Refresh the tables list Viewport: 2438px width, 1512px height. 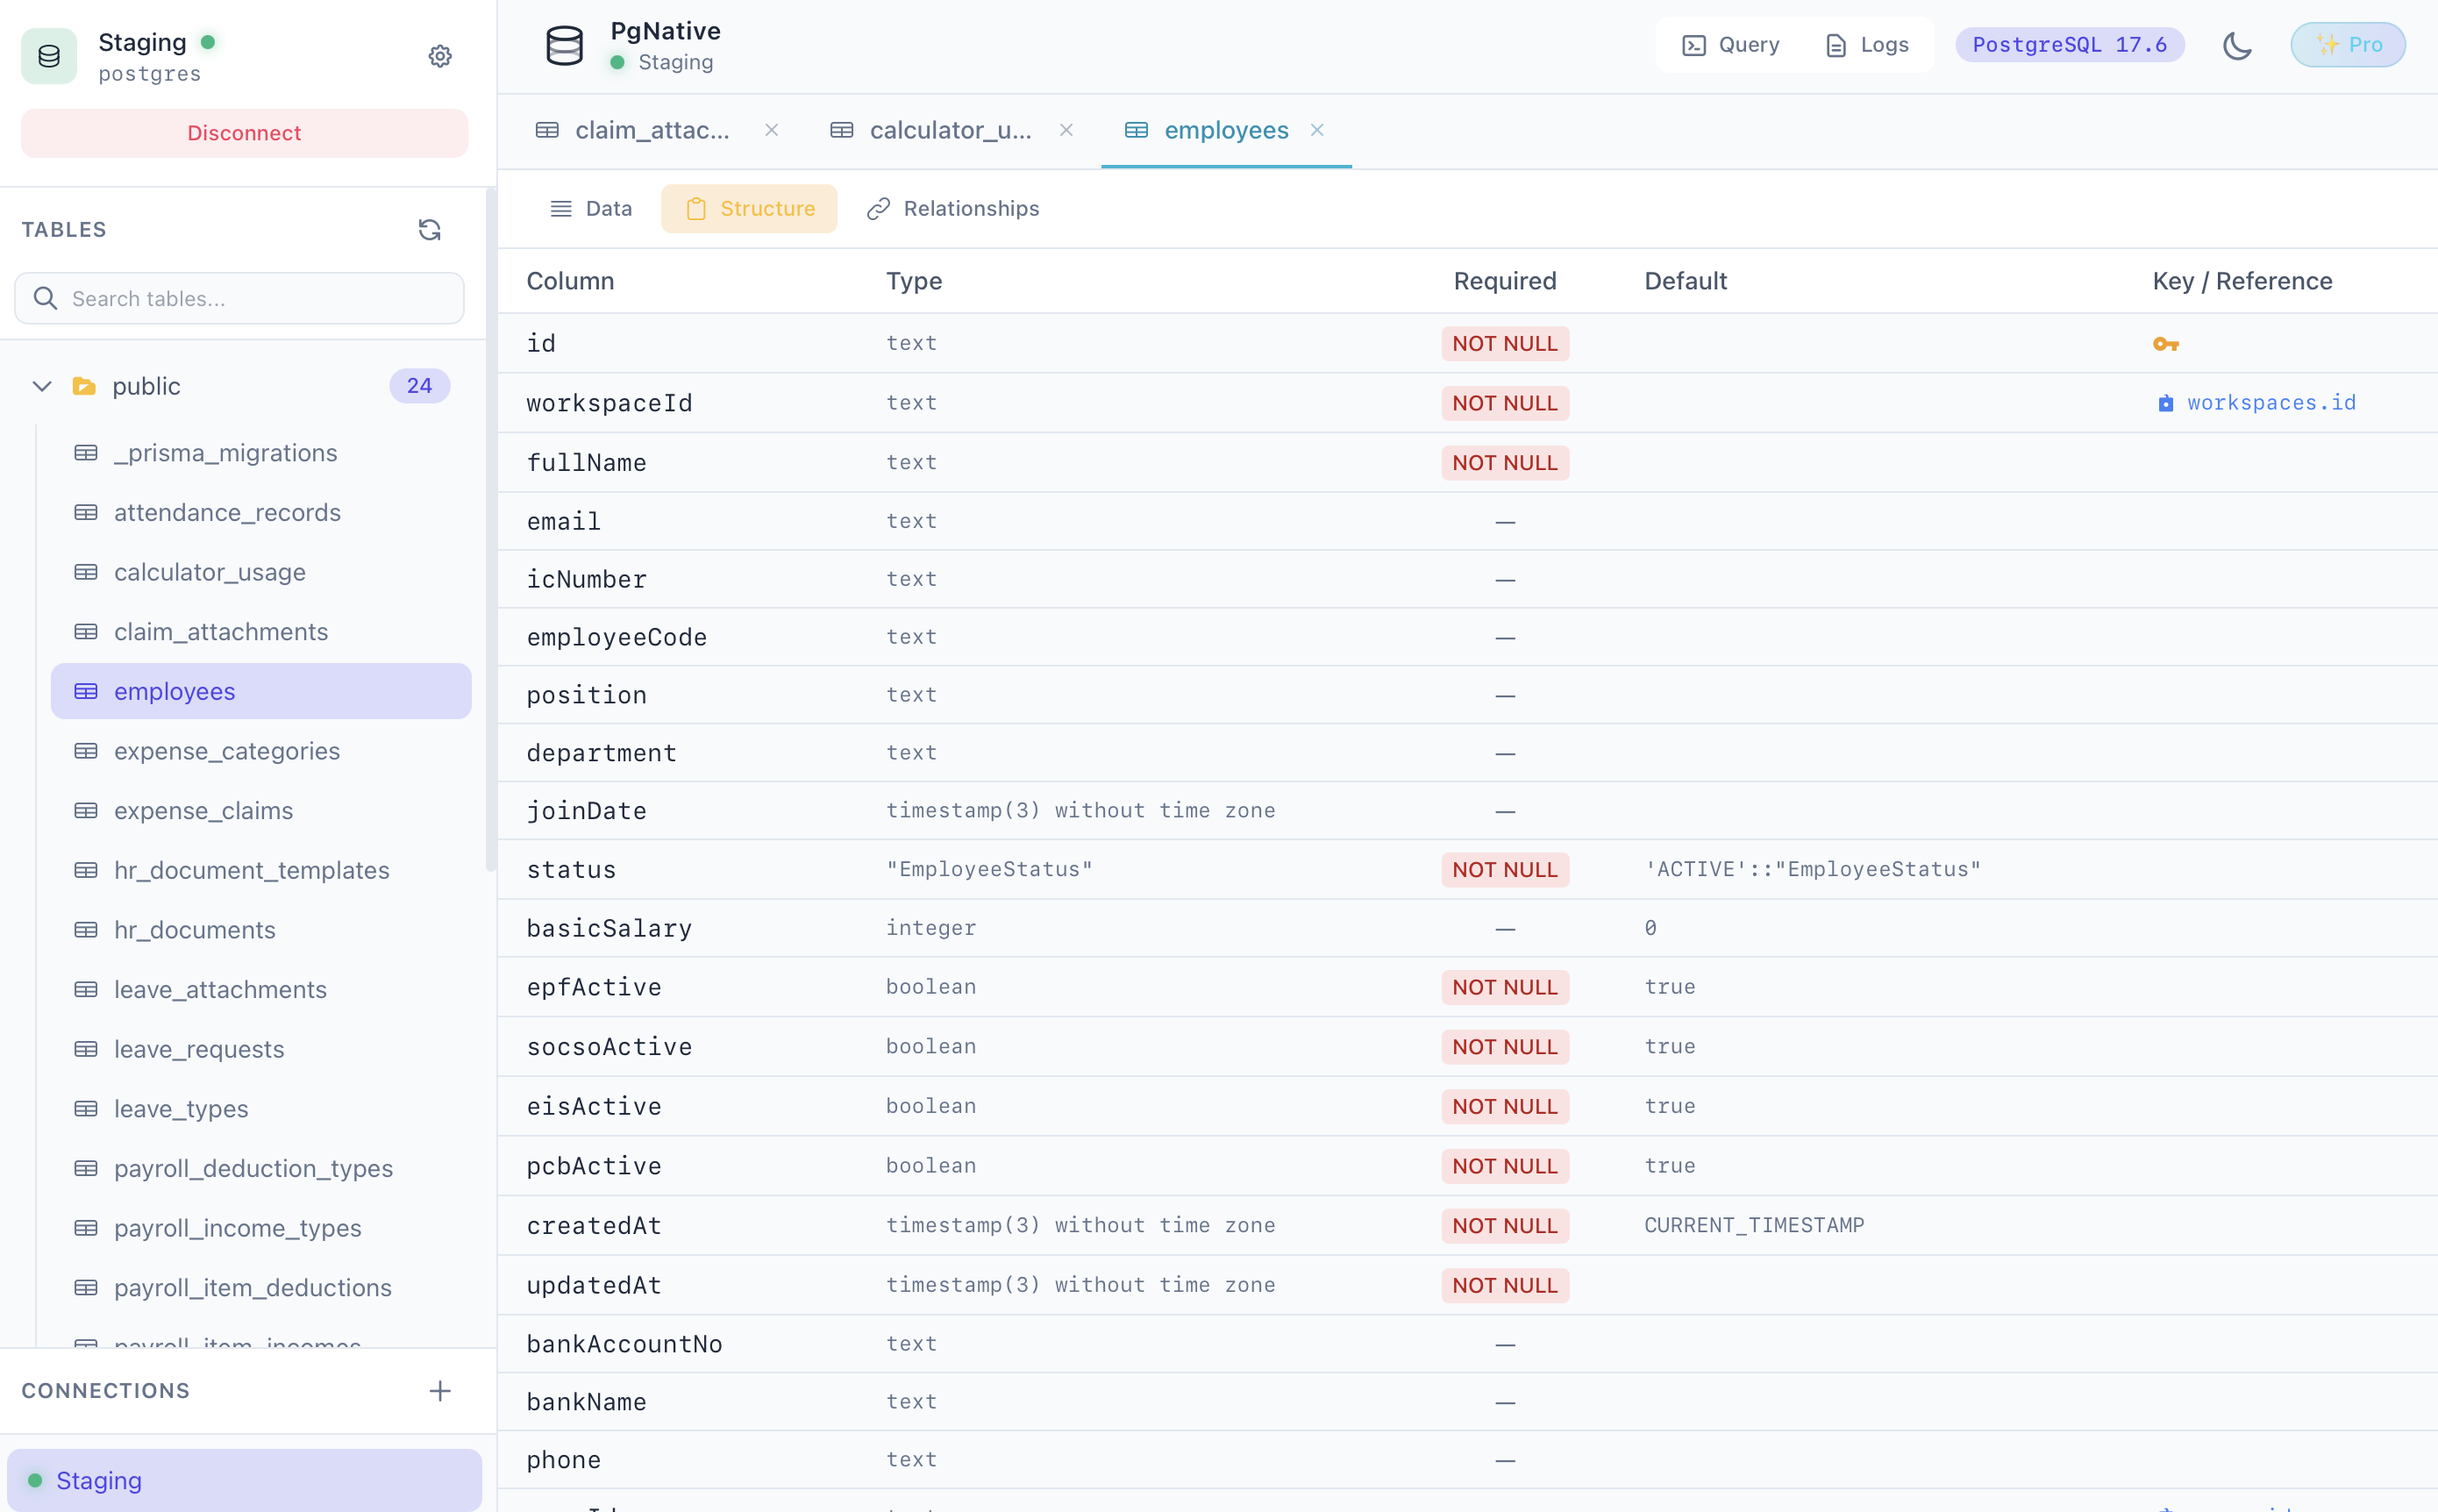coord(430,229)
